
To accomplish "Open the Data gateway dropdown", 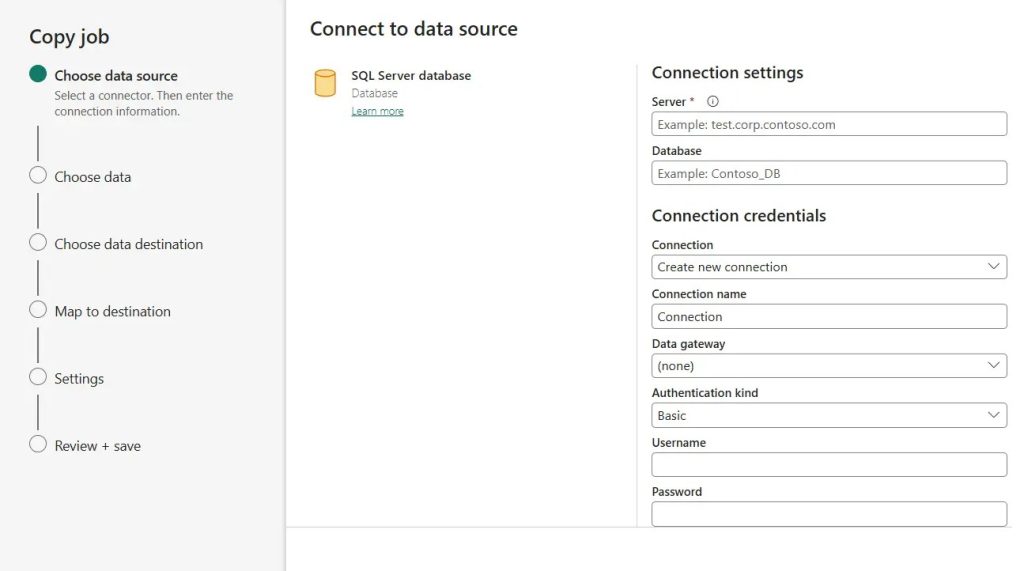I will 829,366.
